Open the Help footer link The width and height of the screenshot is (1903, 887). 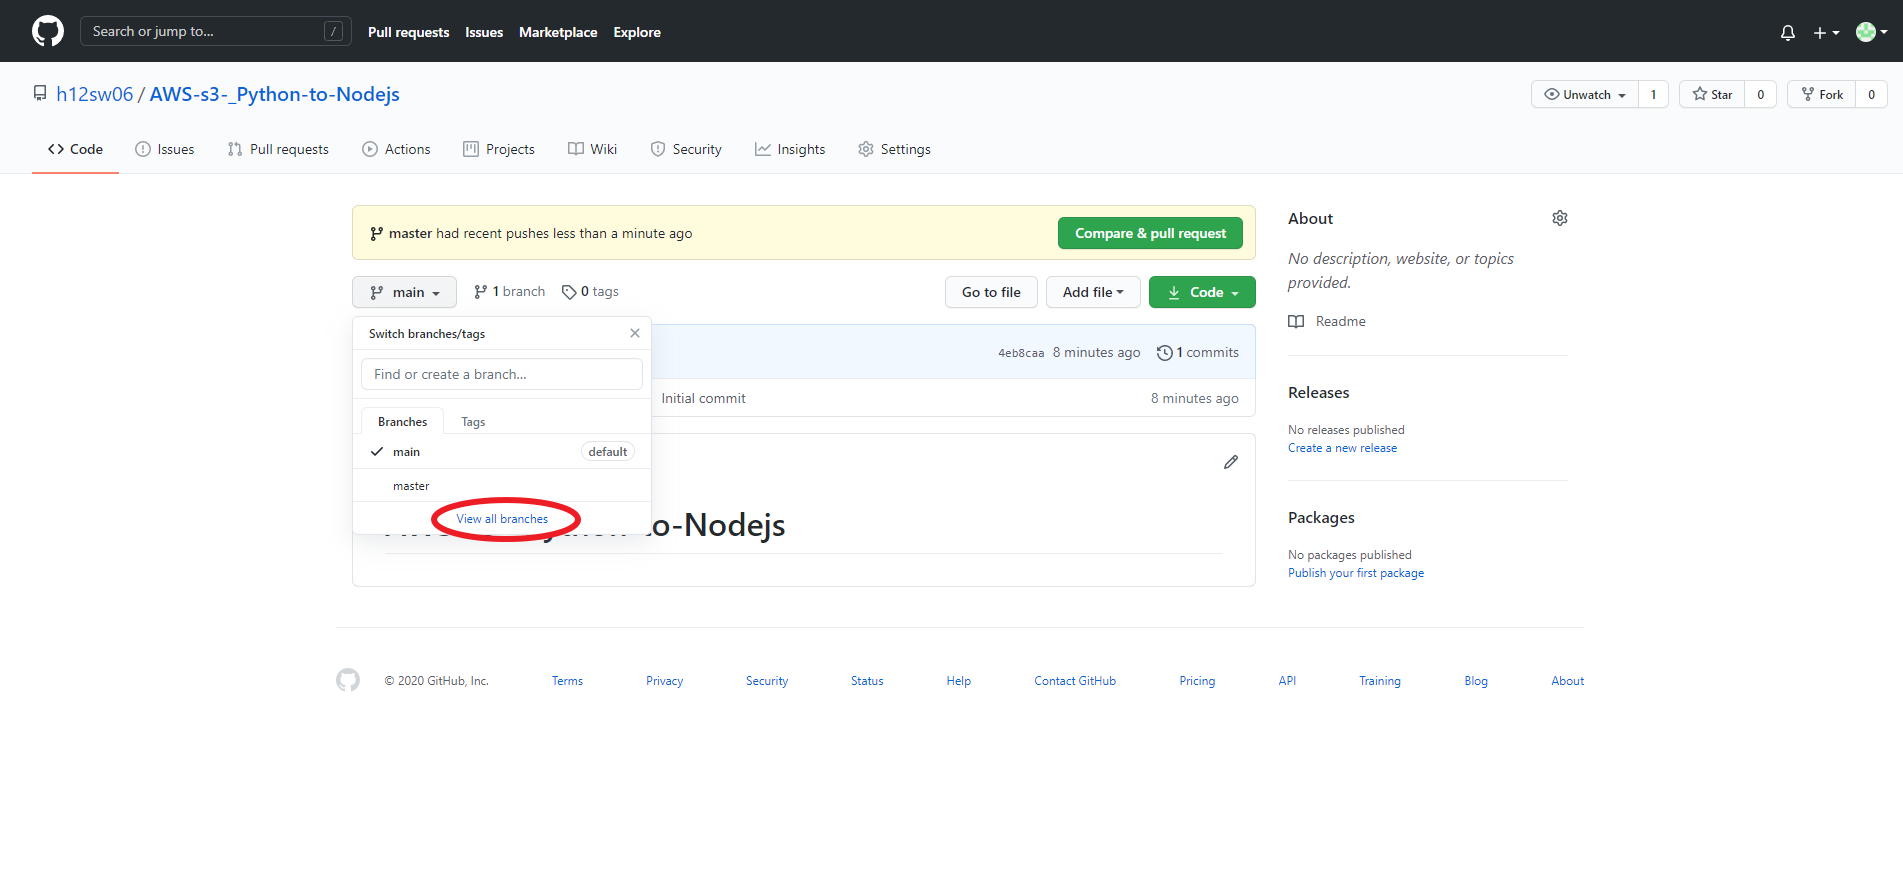click(x=958, y=681)
